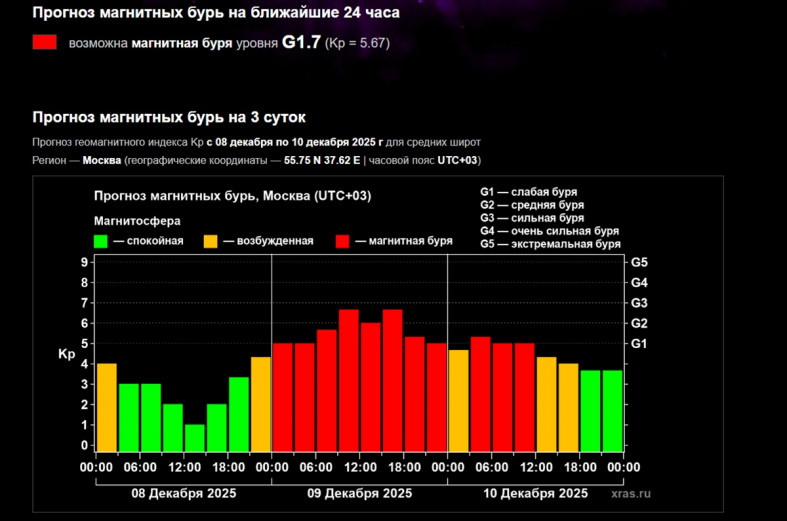Click the G5 label on right axis
Viewport: 787px width, 521px height.
point(640,262)
